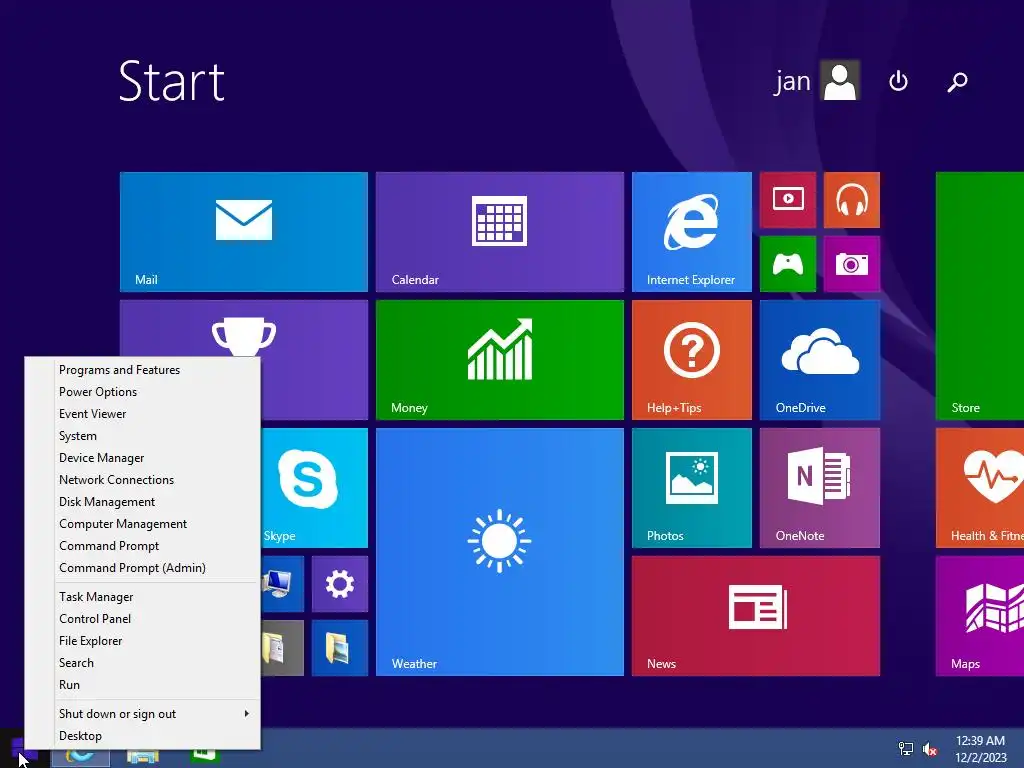The height and width of the screenshot is (768, 1024).
Task: Click the Power options icon
Action: [899, 81]
